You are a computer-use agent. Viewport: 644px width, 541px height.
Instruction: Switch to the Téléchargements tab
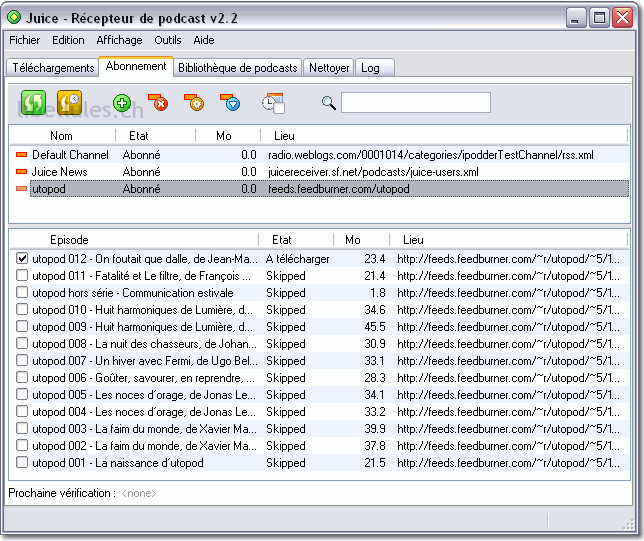coord(53,68)
